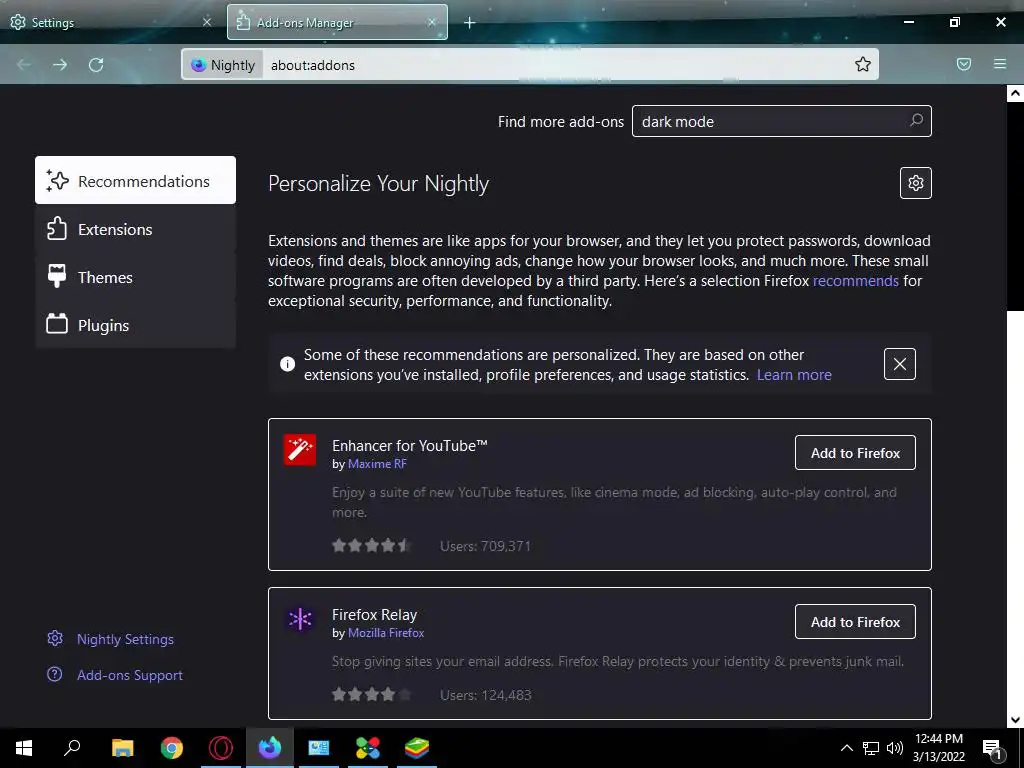Click the back navigation arrow
The height and width of the screenshot is (768, 1024).
tap(24, 65)
